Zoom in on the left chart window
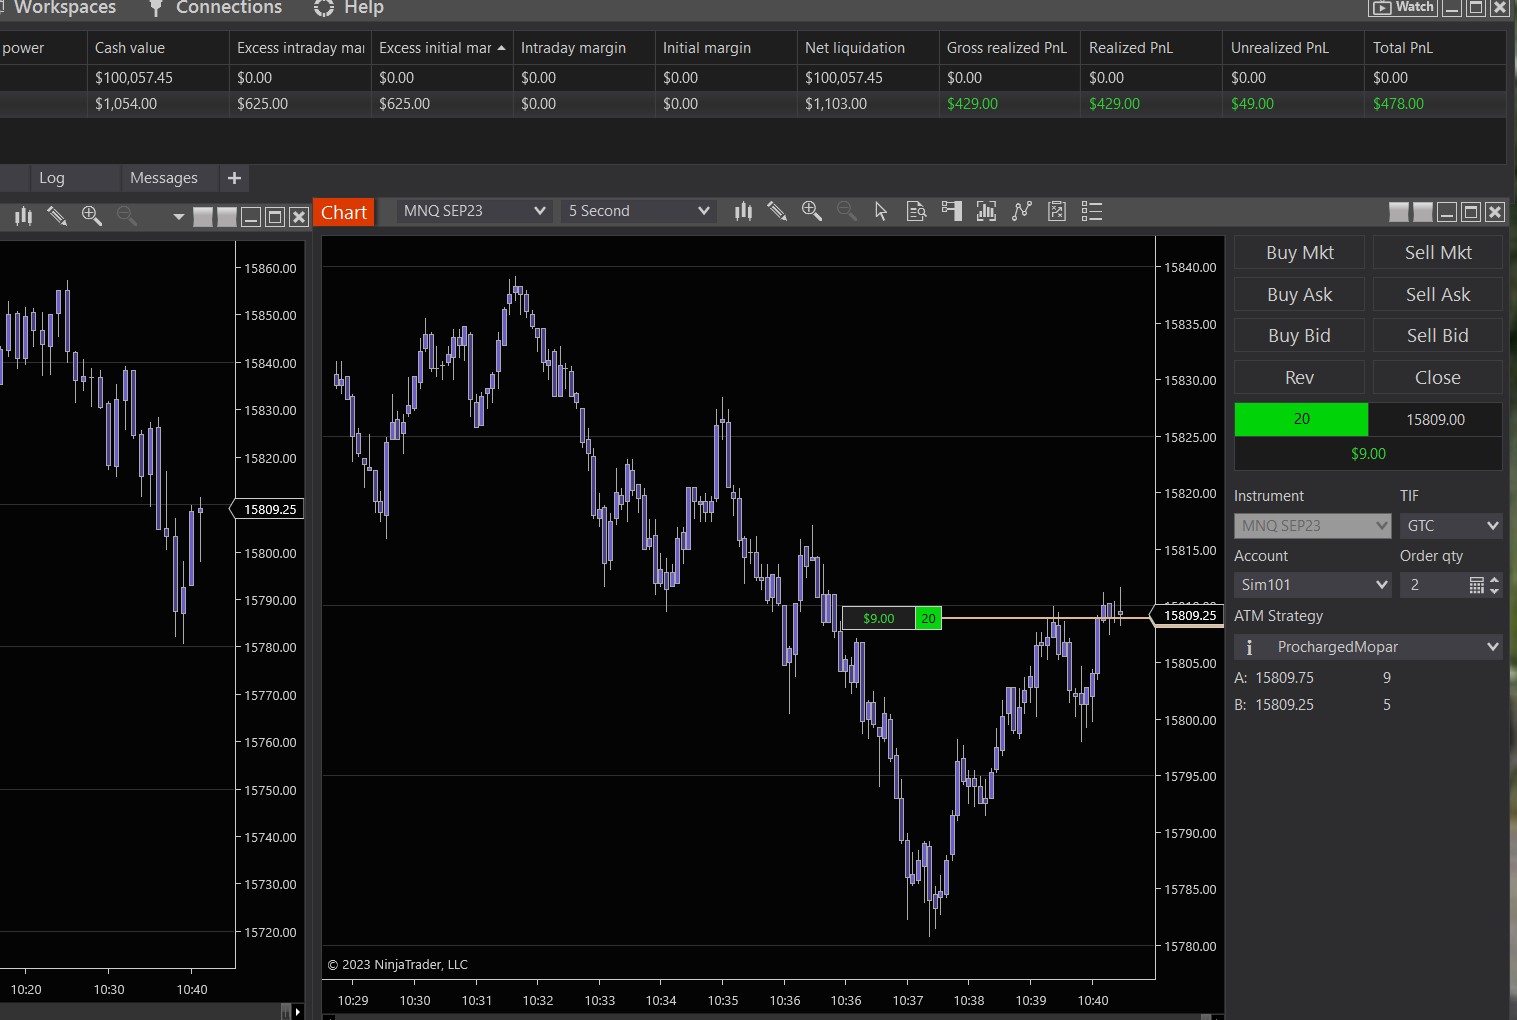The height and width of the screenshot is (1020, 1517). pos(92,216)
